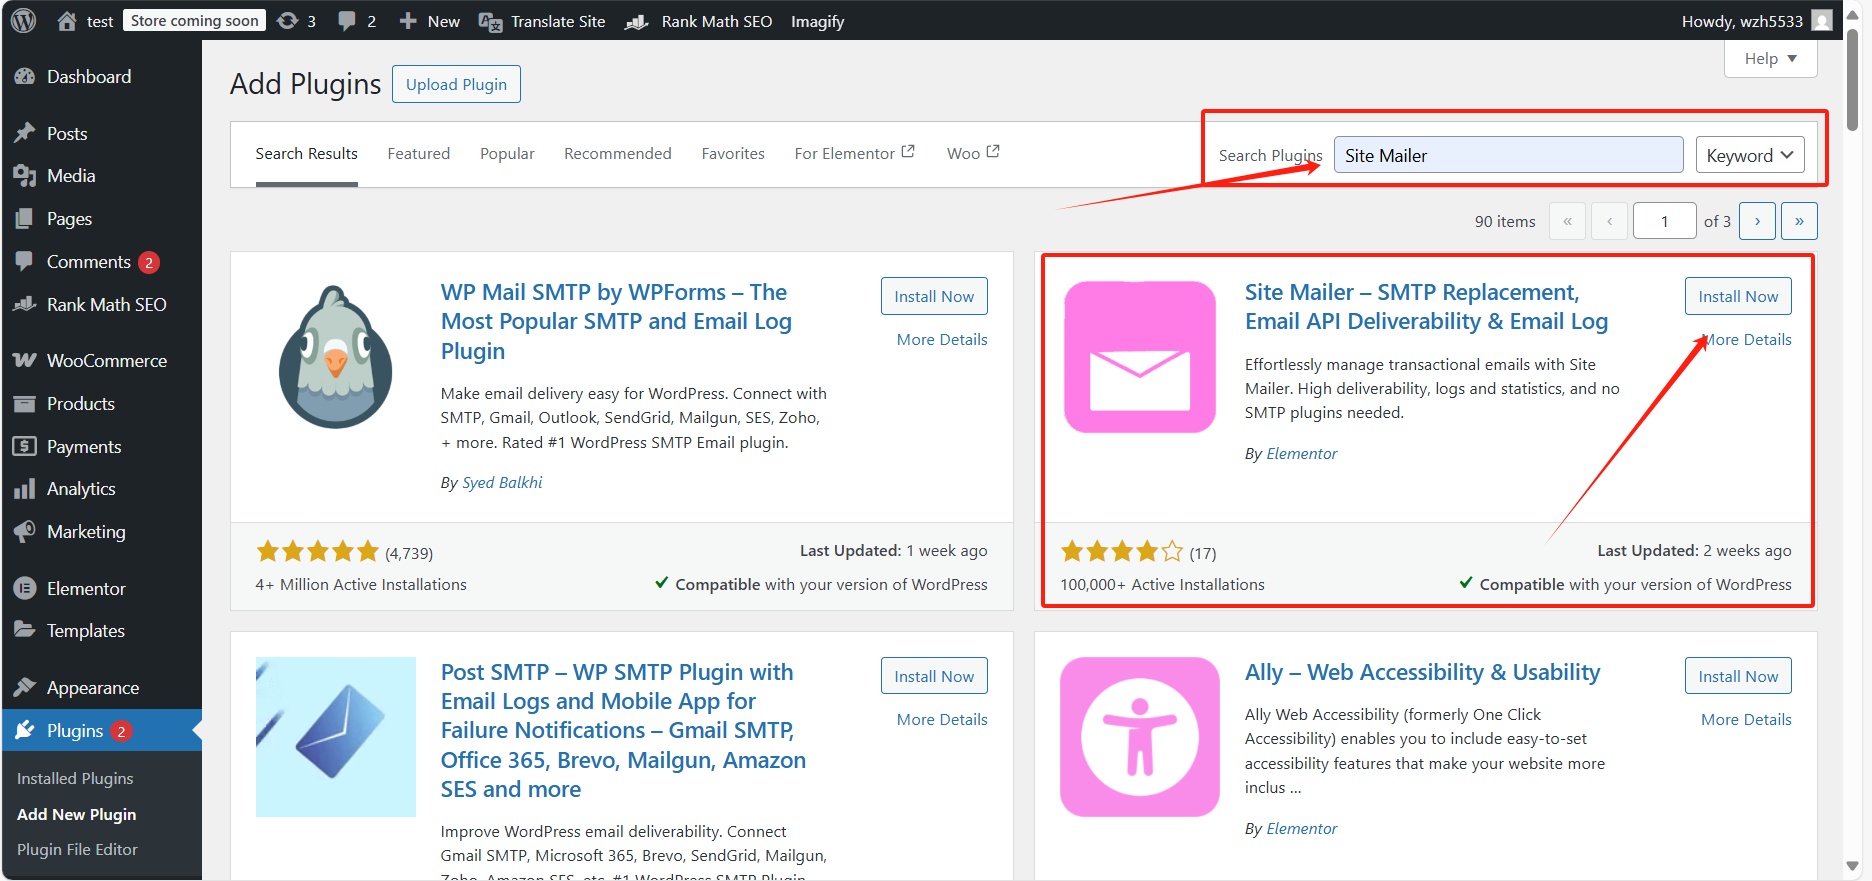This screenshot has width=1872, height=881.
Task: Click the Search Plugins text field
Action: [x=1507, y=155]
